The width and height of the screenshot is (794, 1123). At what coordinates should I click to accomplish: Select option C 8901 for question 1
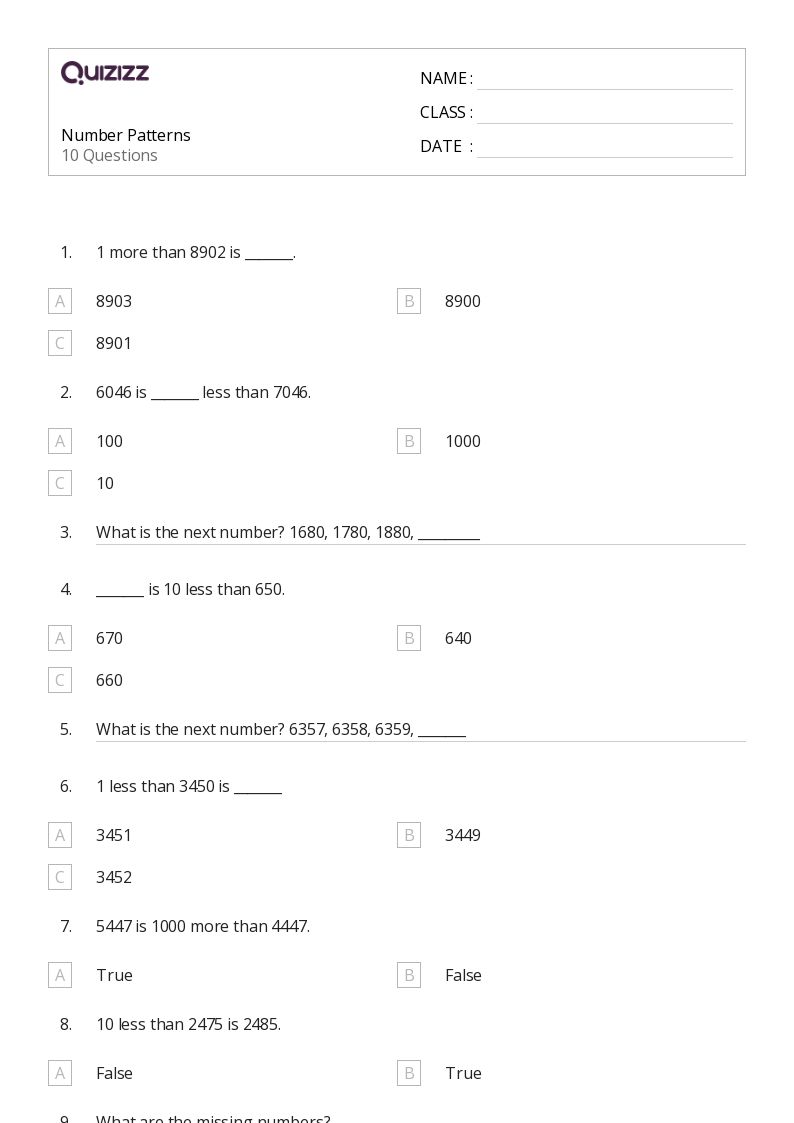click(x=60, y=343)
